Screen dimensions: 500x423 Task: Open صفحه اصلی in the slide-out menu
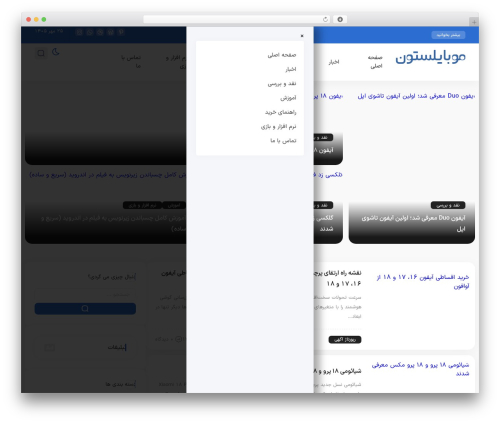click(x=282, y=55)
